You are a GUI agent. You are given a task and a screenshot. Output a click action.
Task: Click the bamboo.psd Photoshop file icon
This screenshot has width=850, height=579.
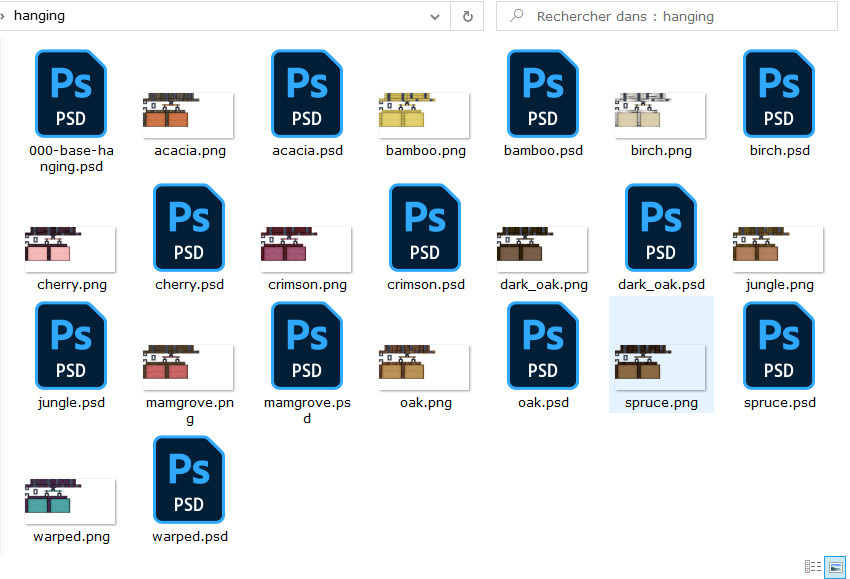[543, 94]
